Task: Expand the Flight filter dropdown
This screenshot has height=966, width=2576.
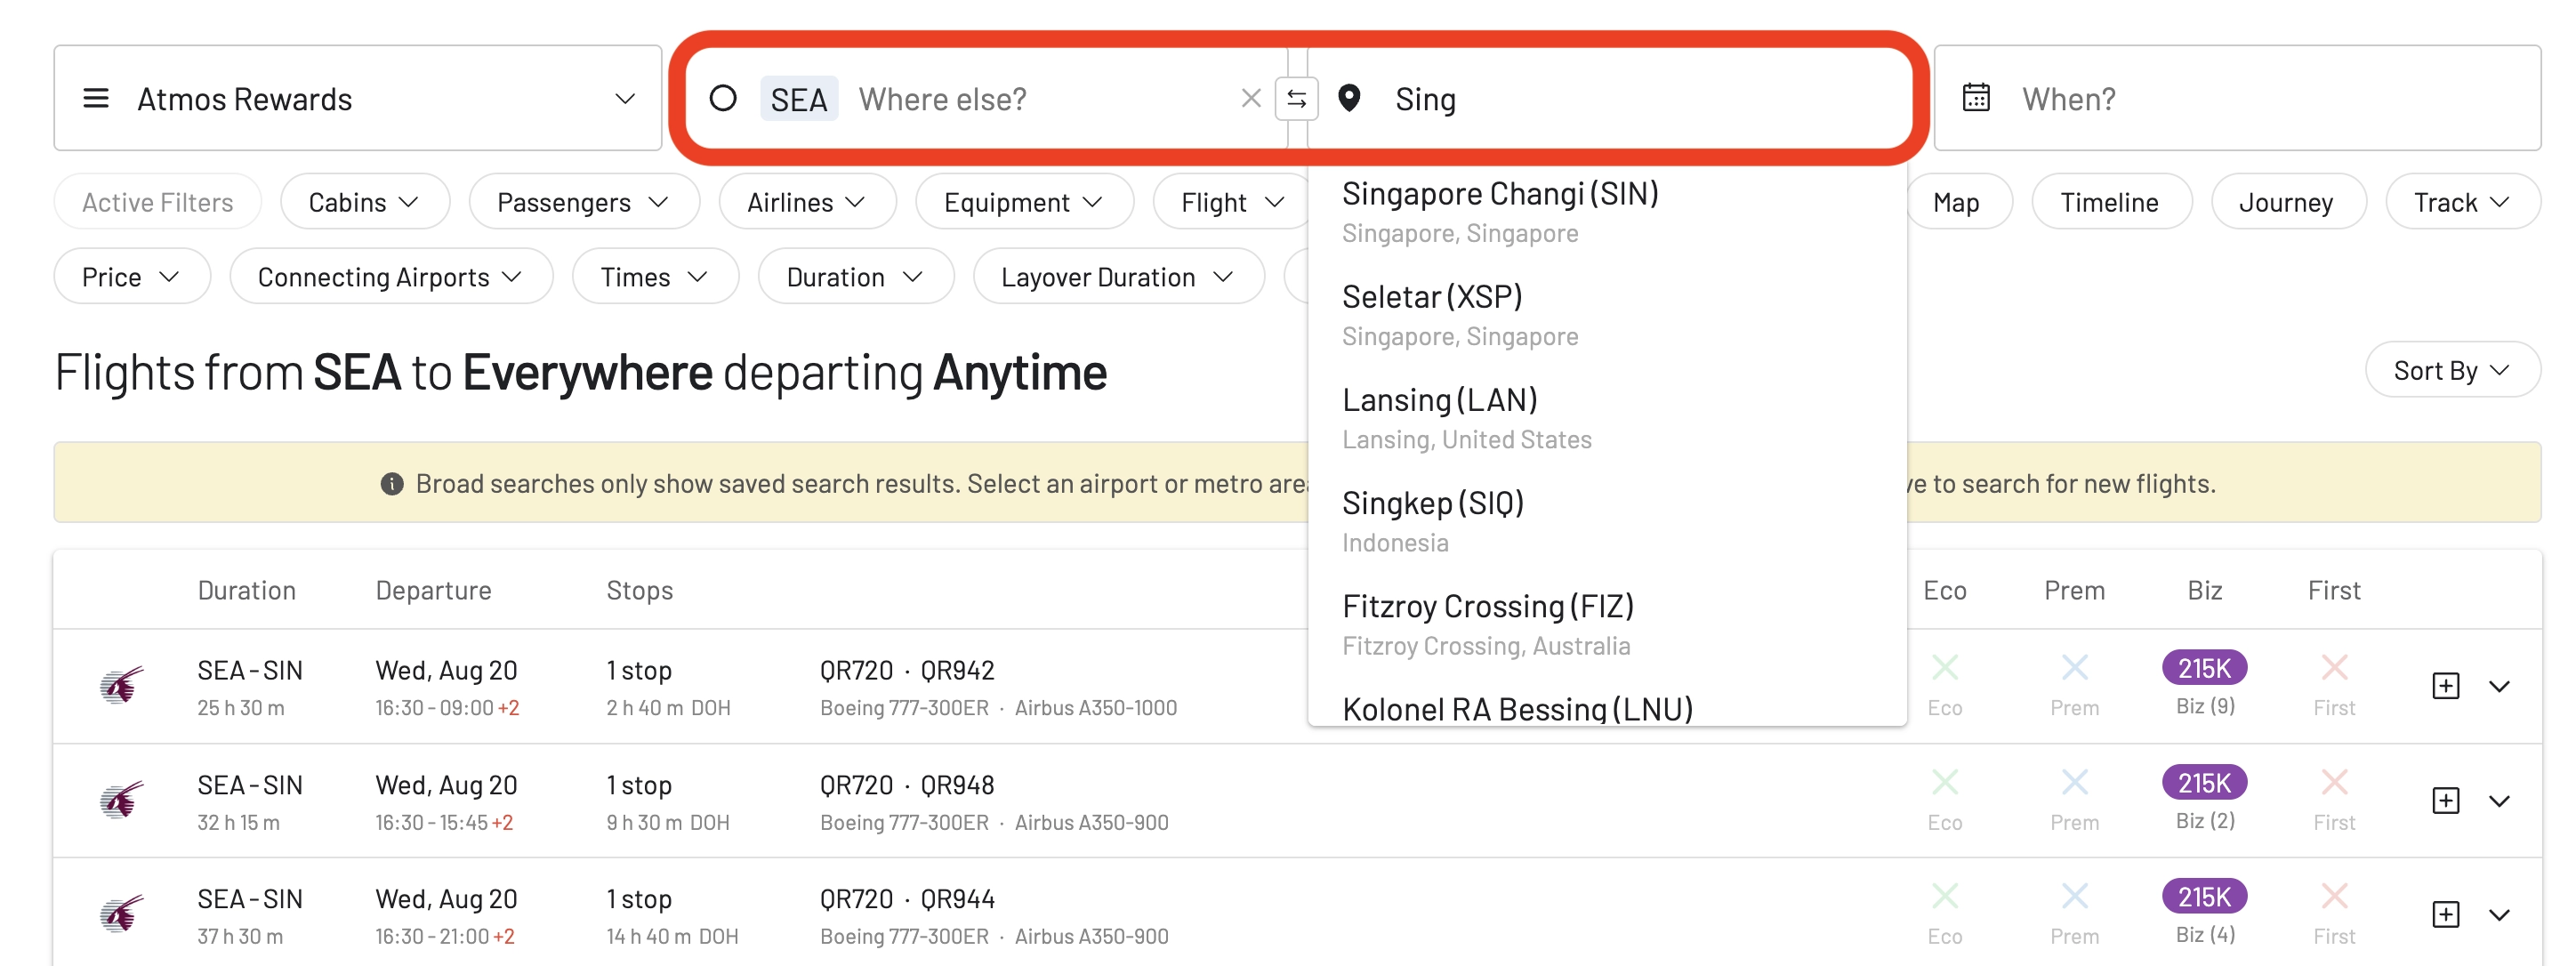Action: (1232, 202)
